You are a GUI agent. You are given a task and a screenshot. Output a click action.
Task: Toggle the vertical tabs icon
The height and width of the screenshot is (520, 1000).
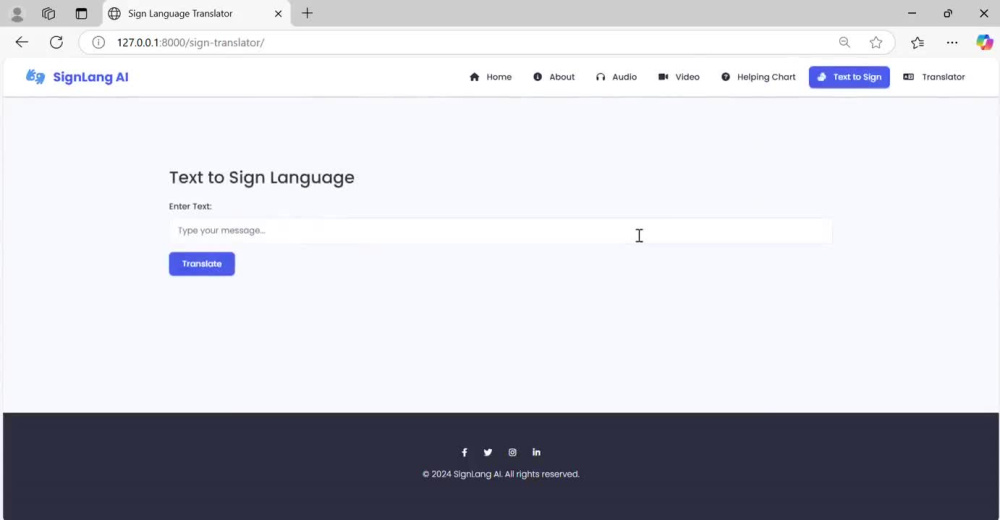(81, 13)
